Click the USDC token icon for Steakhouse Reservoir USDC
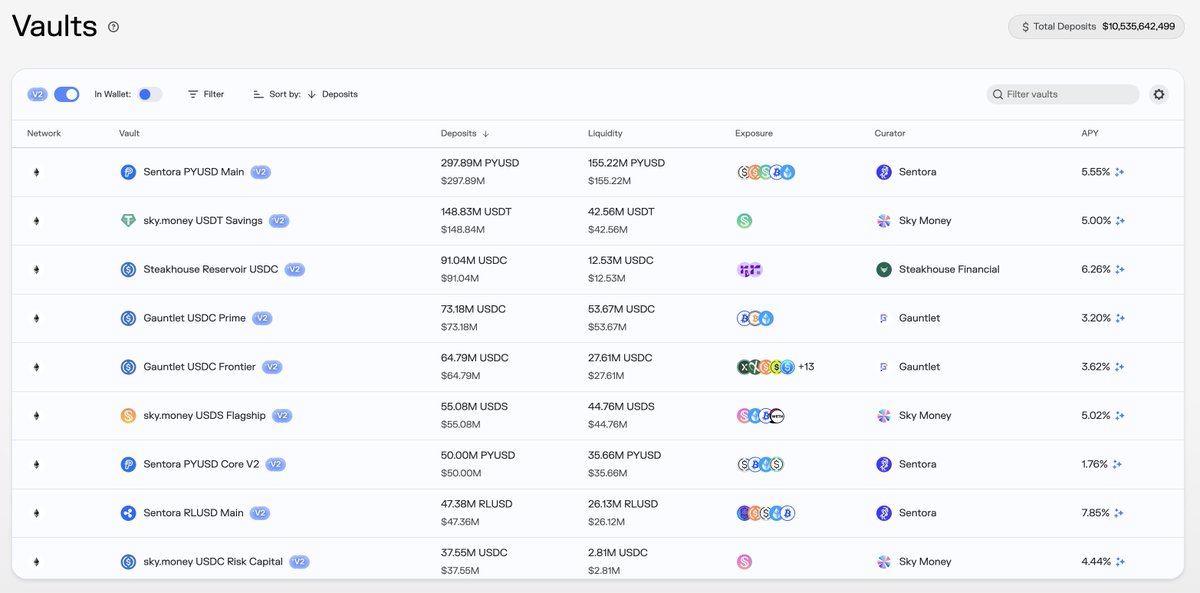 [x=128, y=269]
